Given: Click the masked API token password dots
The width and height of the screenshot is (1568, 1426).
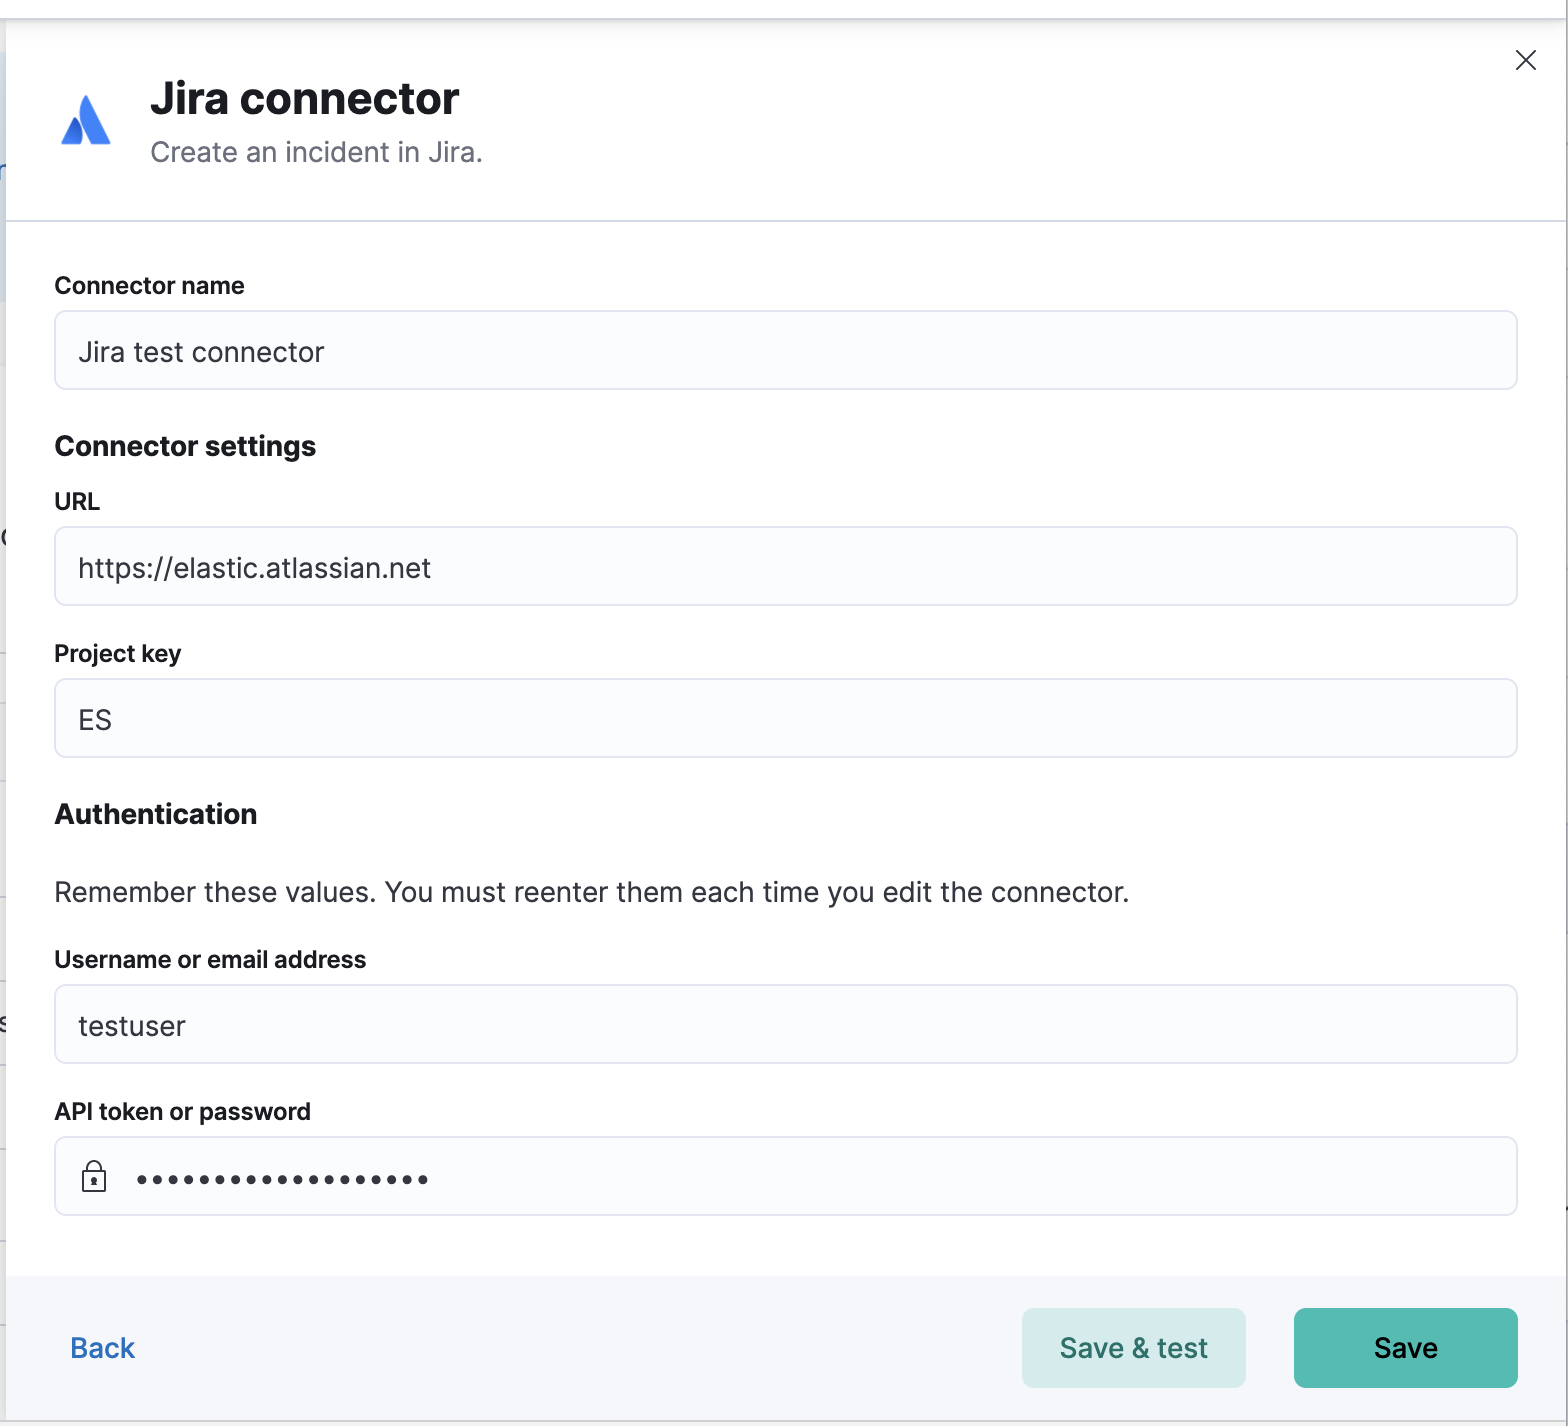Looking at the screenshot, I should 283,1179.
